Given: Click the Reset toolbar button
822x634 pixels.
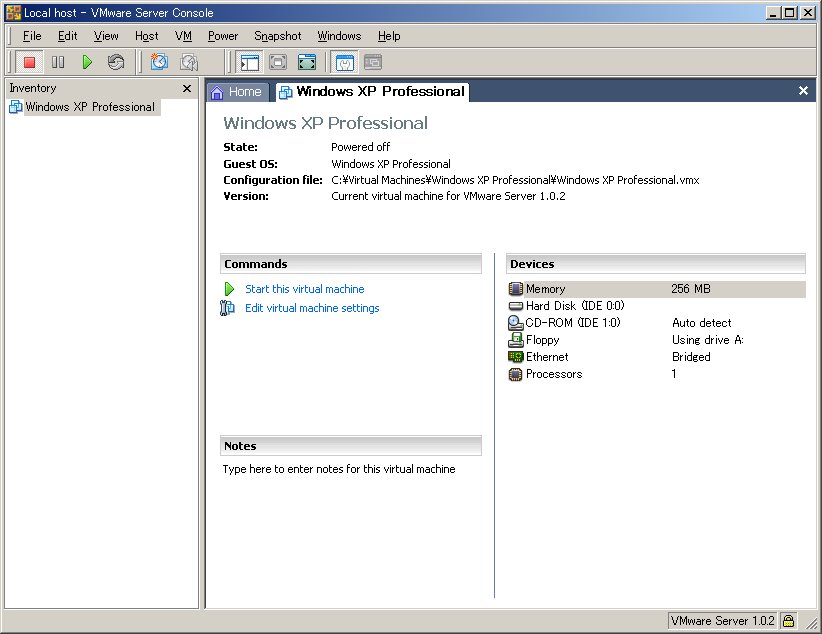Looking at the screenshot, I should pos(116,62).
